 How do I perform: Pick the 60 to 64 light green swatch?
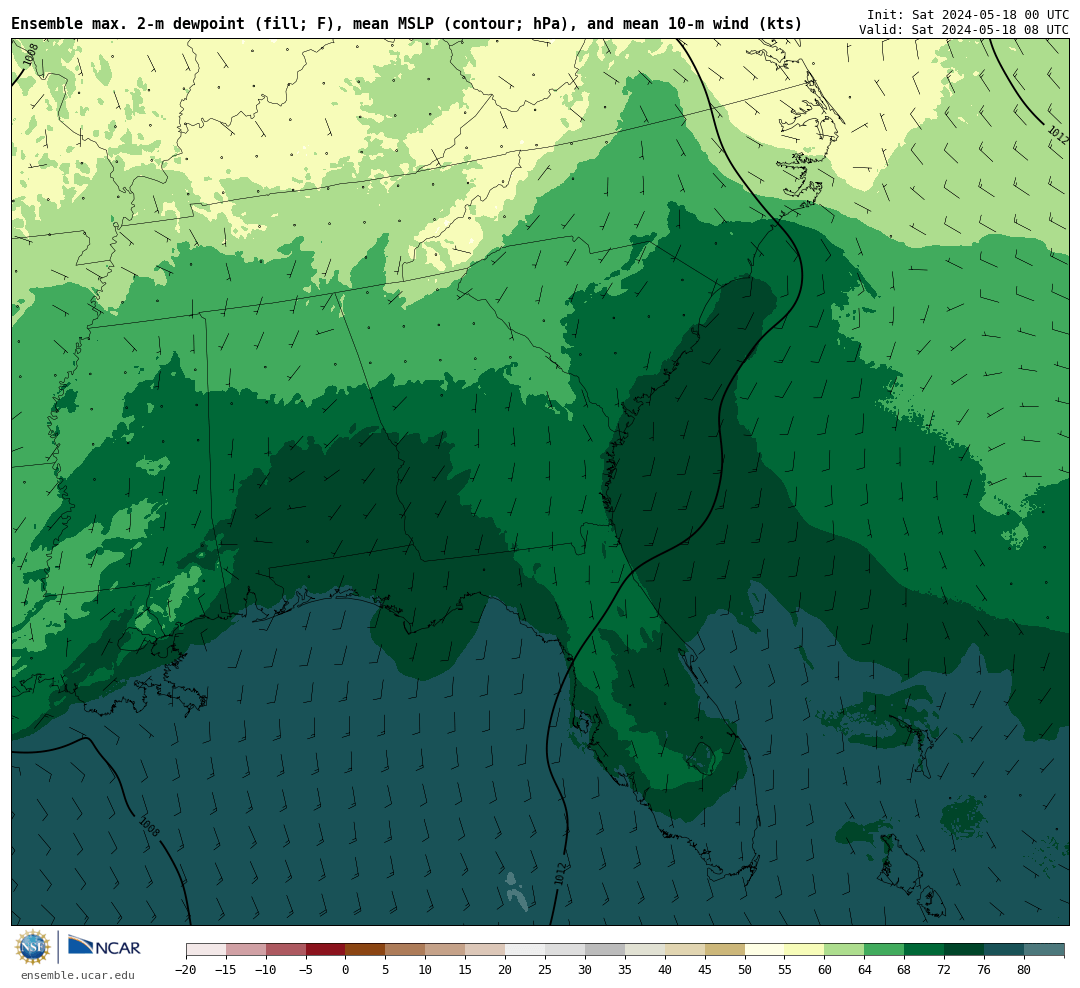[x=845, y=950]
